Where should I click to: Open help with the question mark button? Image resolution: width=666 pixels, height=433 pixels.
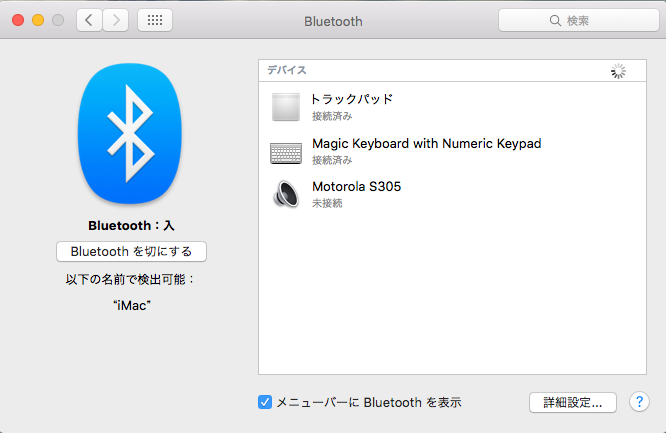[x=639, y=402]
